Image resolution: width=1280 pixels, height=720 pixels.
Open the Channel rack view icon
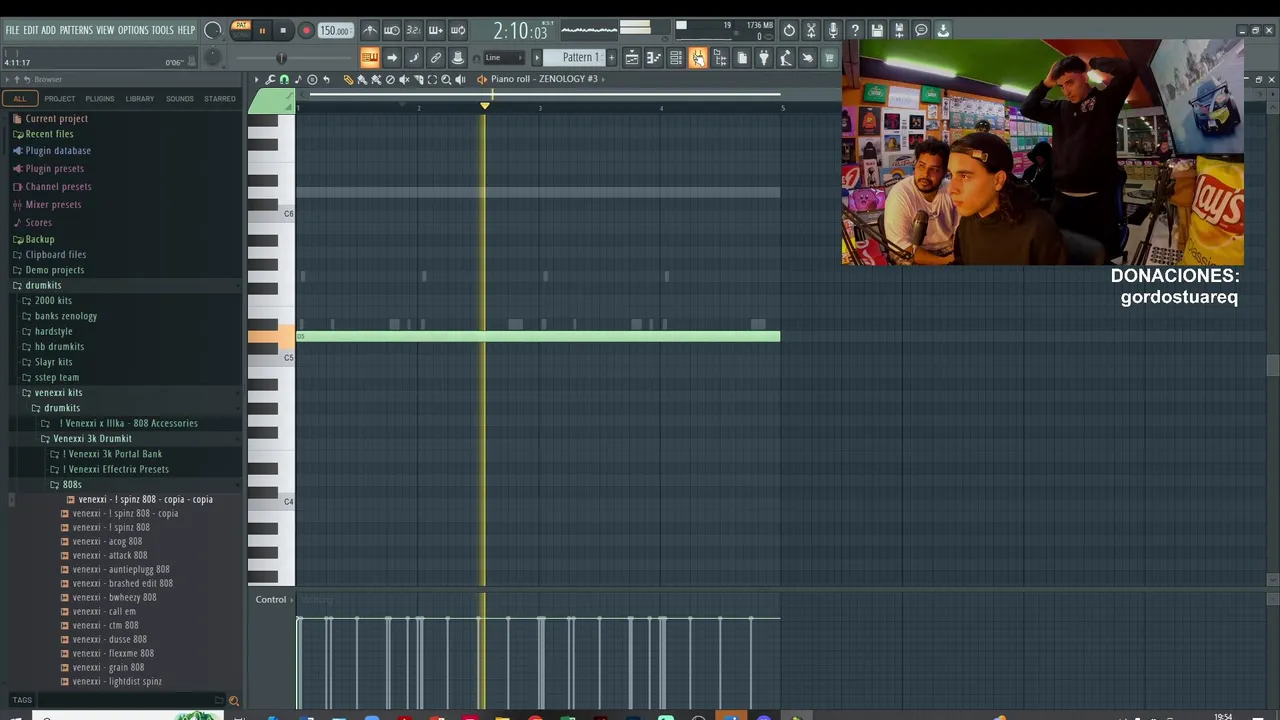point(676,58)
